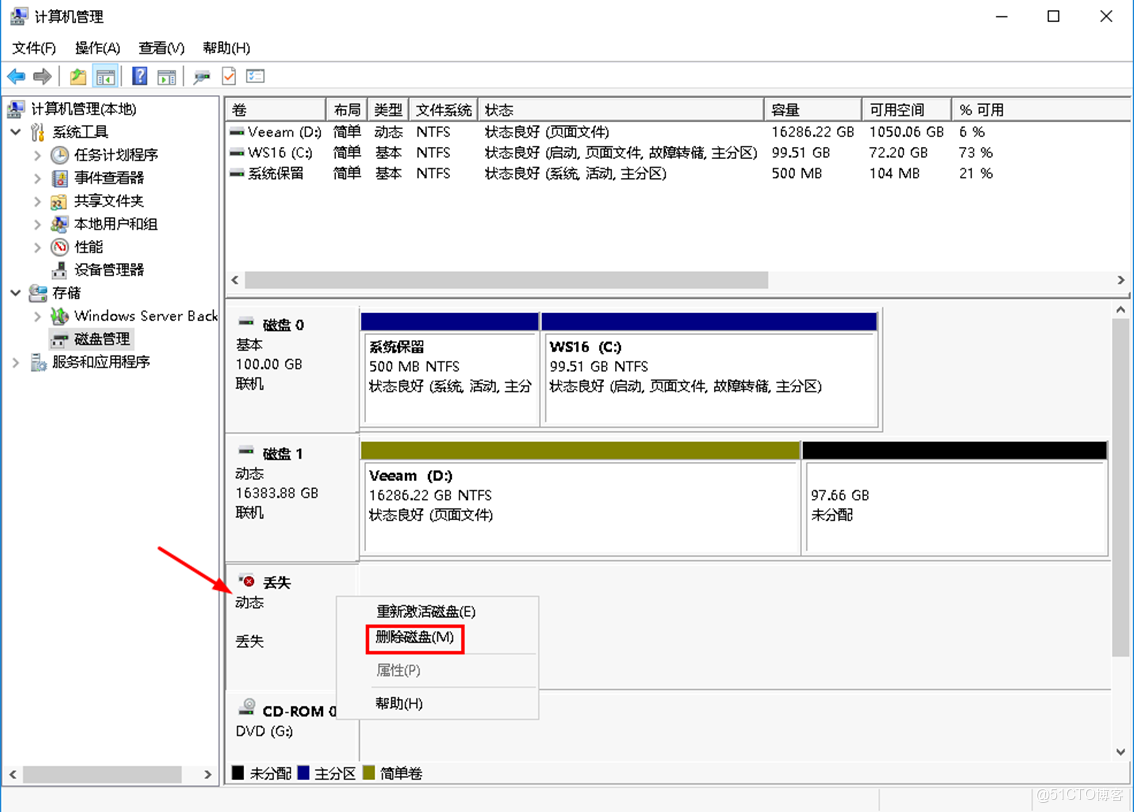Expand the 性能 node
The height and width of the screenshot is (812, 1134).
(37, 247)
